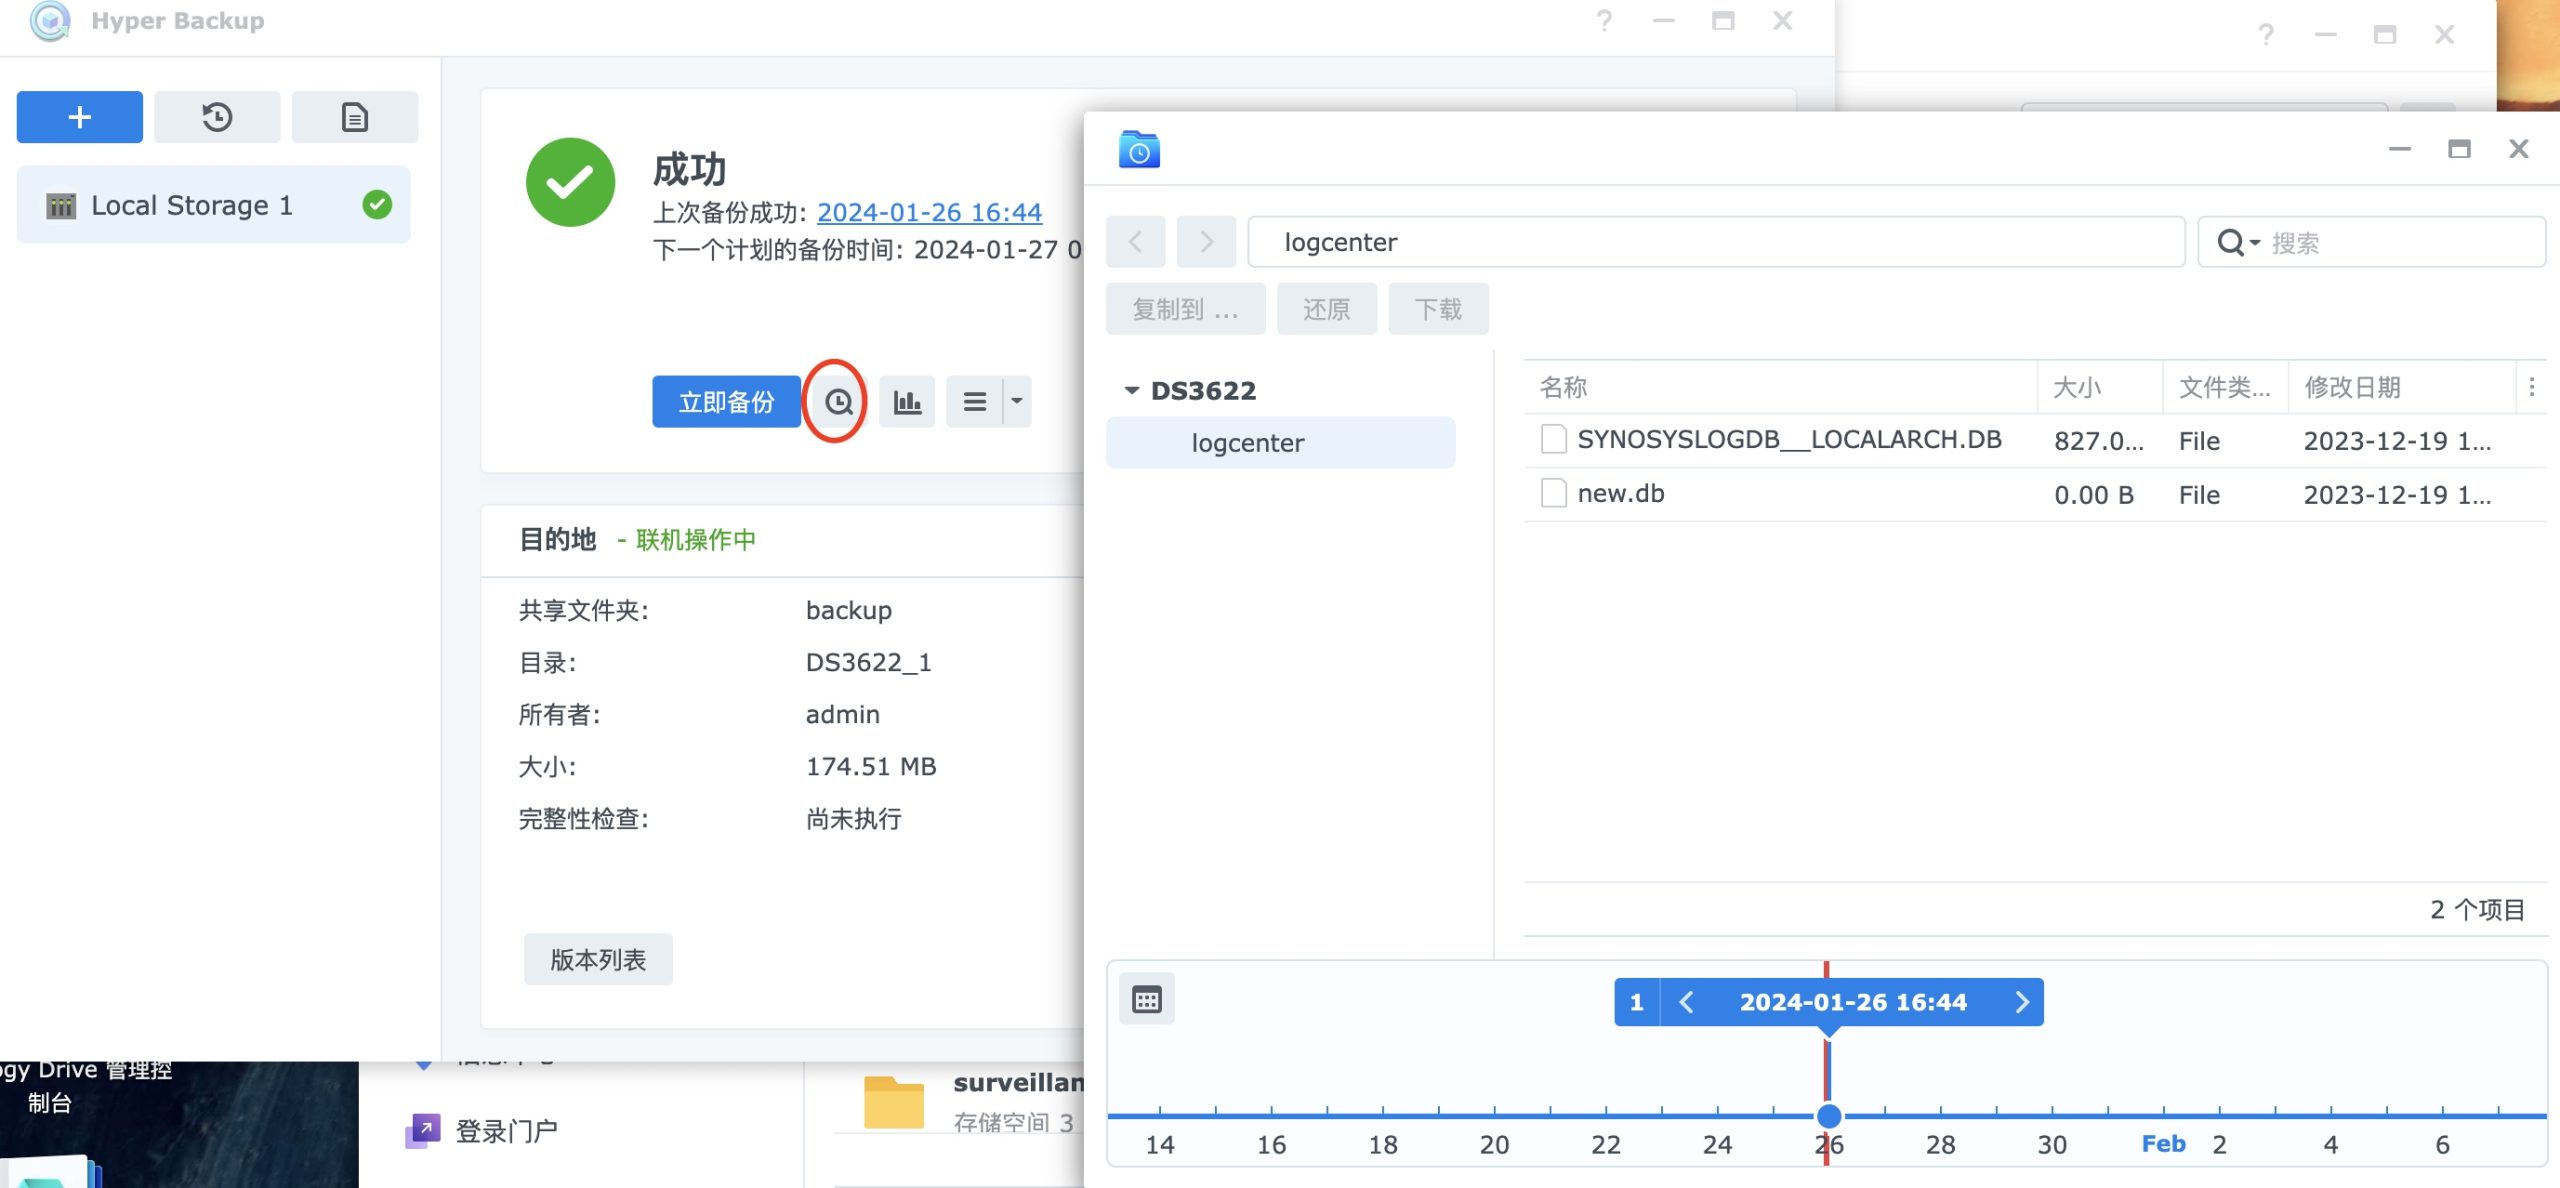Click the logcenter path field
Screen dimensions: 2560x1188
point(1716,242)
